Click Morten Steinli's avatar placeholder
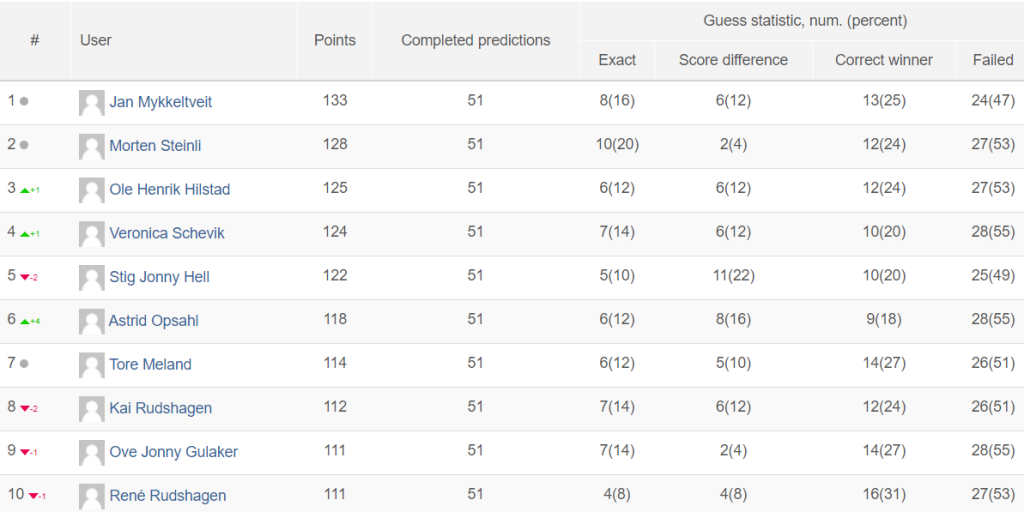 coord(91,146)
